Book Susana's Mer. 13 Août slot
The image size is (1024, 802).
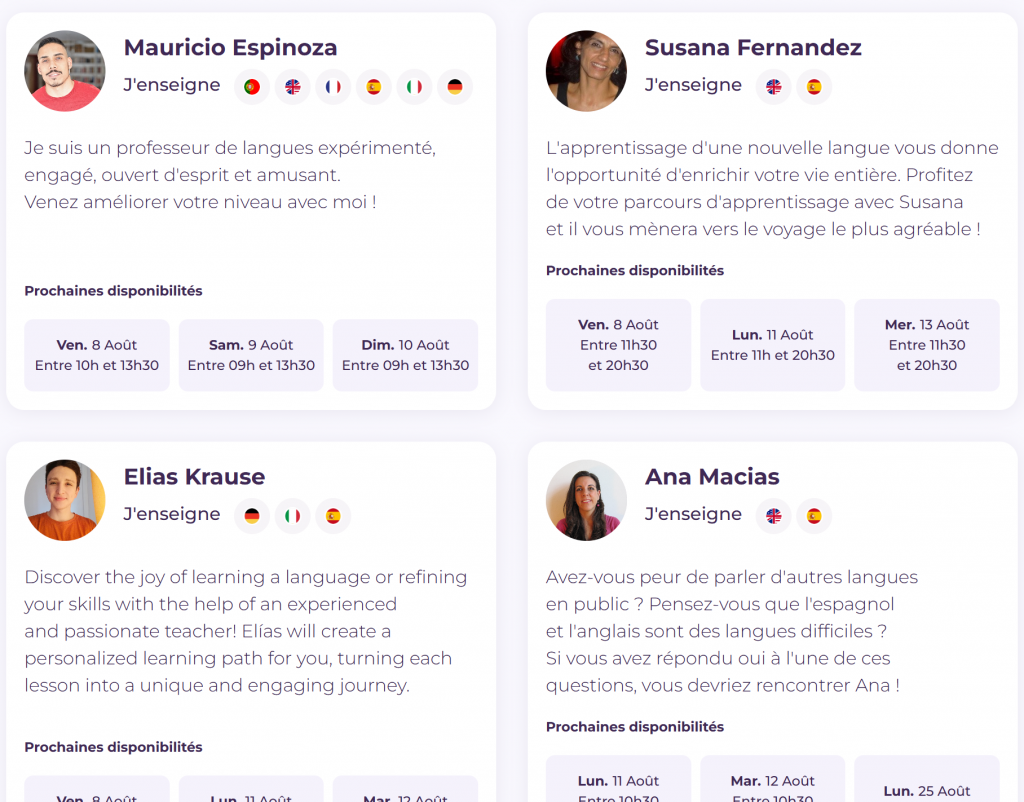click(x=926, y=345)
